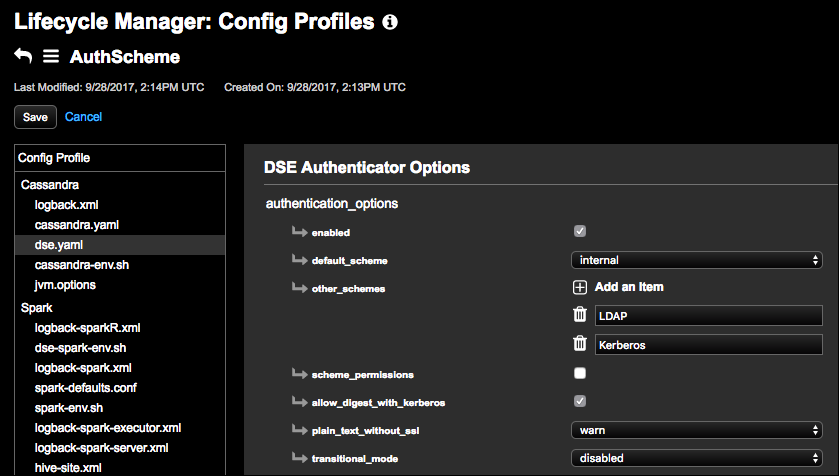Click the Cancel link
This screenshot has width=839, height=476.
click(x=83, y=117)
